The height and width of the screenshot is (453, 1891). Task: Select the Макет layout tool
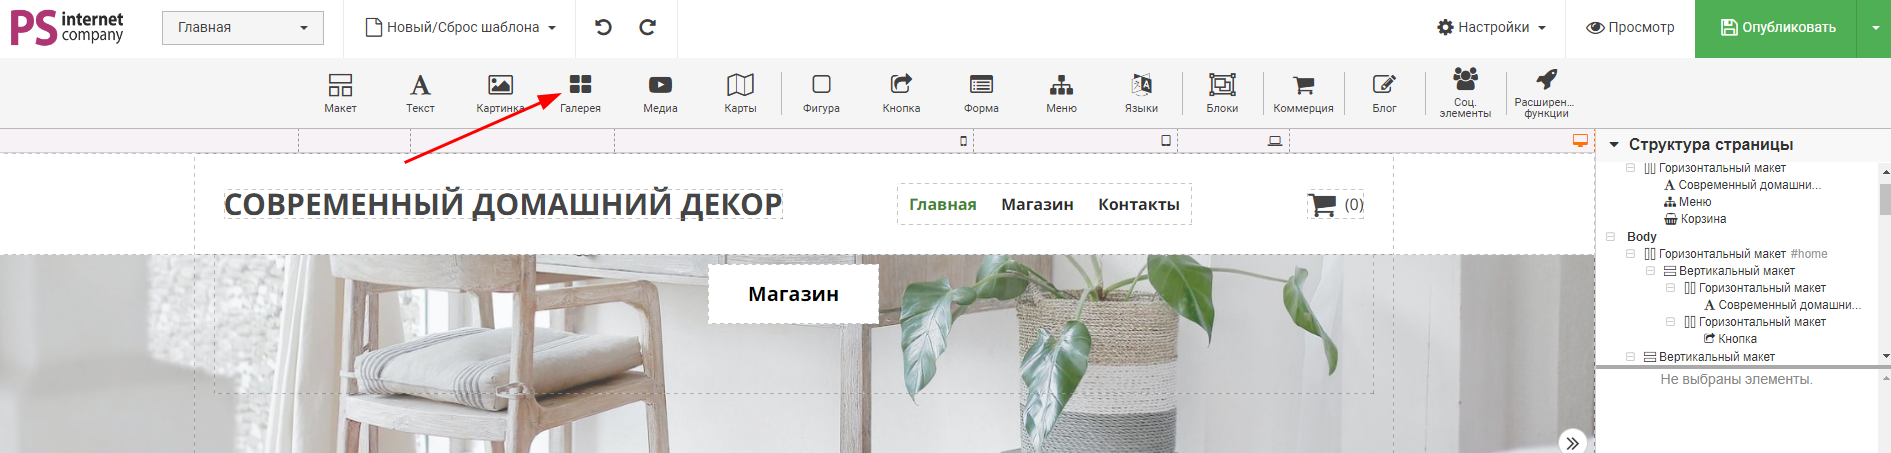click(x=340, y=93)
